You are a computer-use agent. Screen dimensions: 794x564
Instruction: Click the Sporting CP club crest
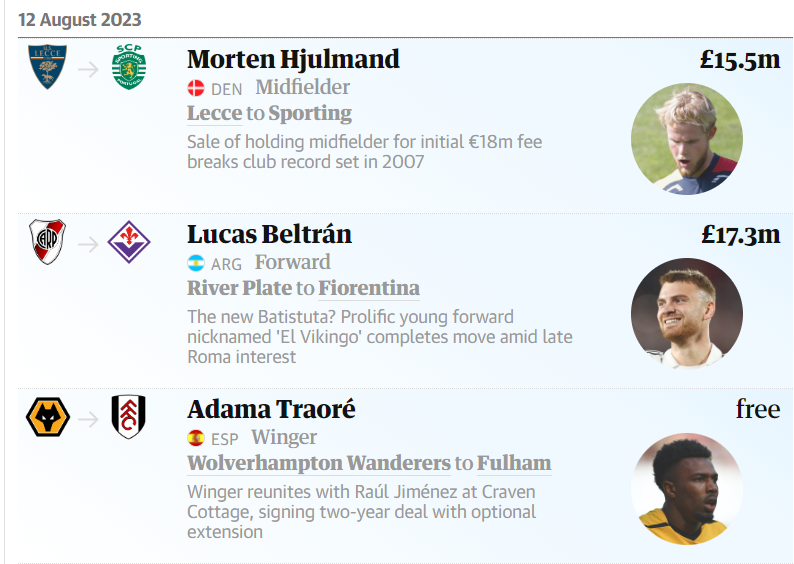(129, 68)
